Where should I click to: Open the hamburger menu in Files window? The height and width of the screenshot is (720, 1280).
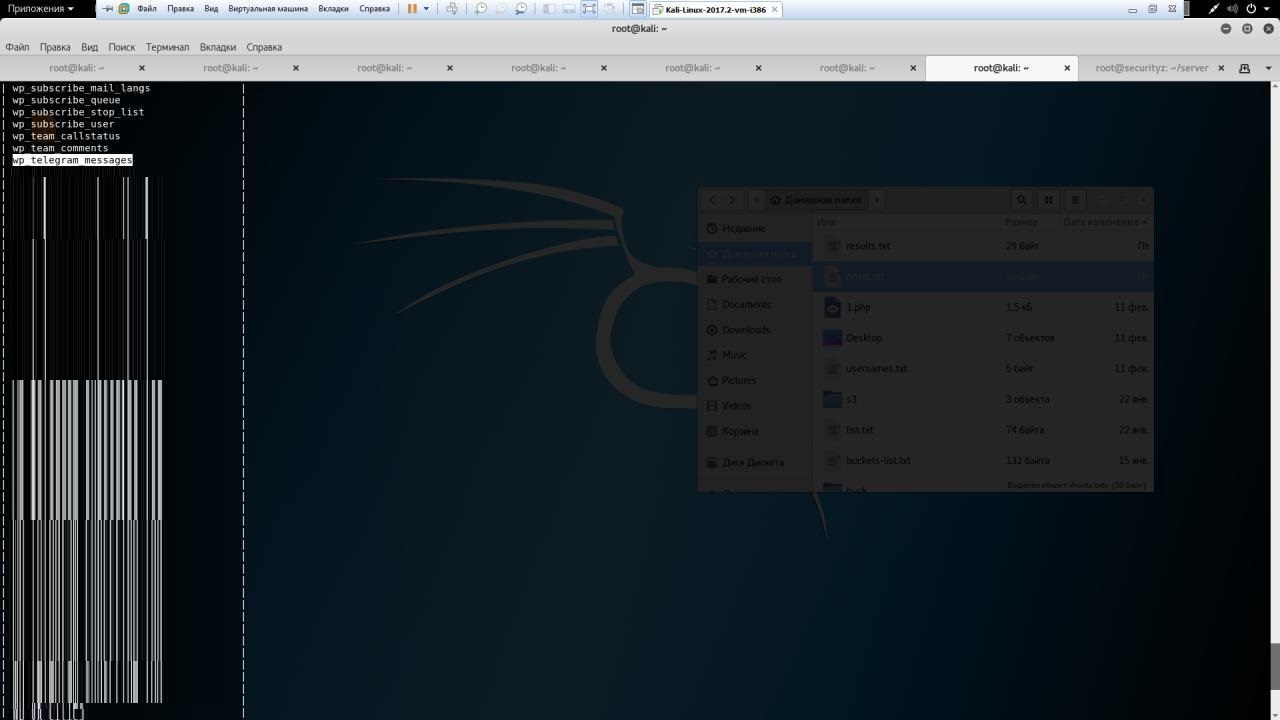[x=1075, y=199]
